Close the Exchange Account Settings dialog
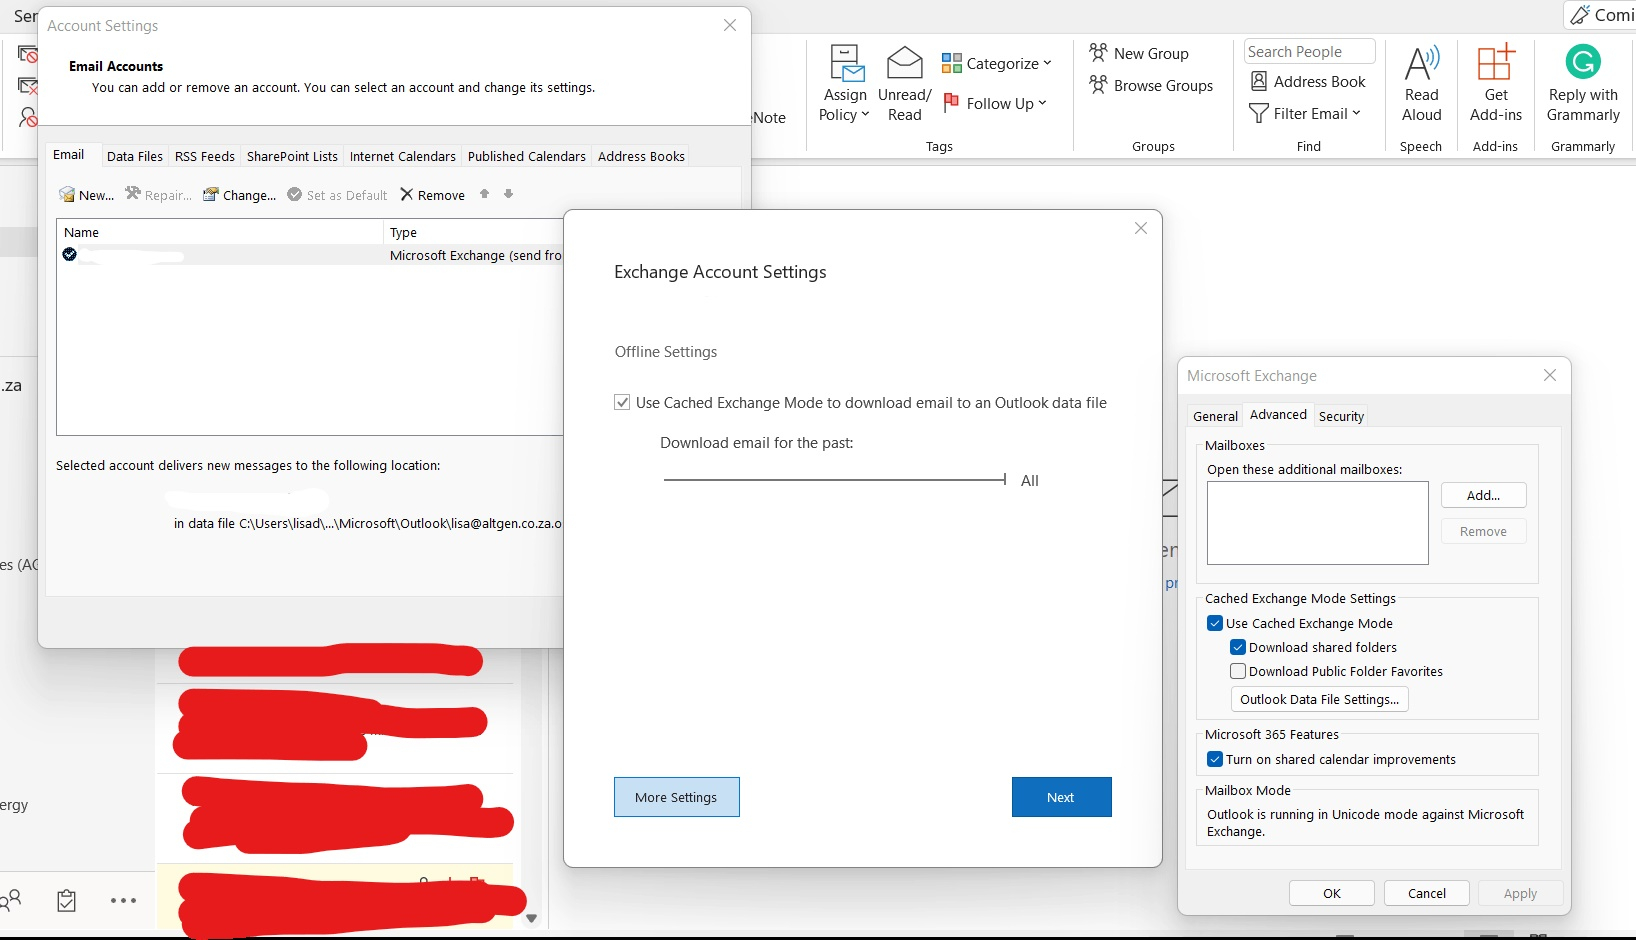Image resolution: width=1636 pixels, height=940 pixels. pyautogui.click(x=1141, y=229)
